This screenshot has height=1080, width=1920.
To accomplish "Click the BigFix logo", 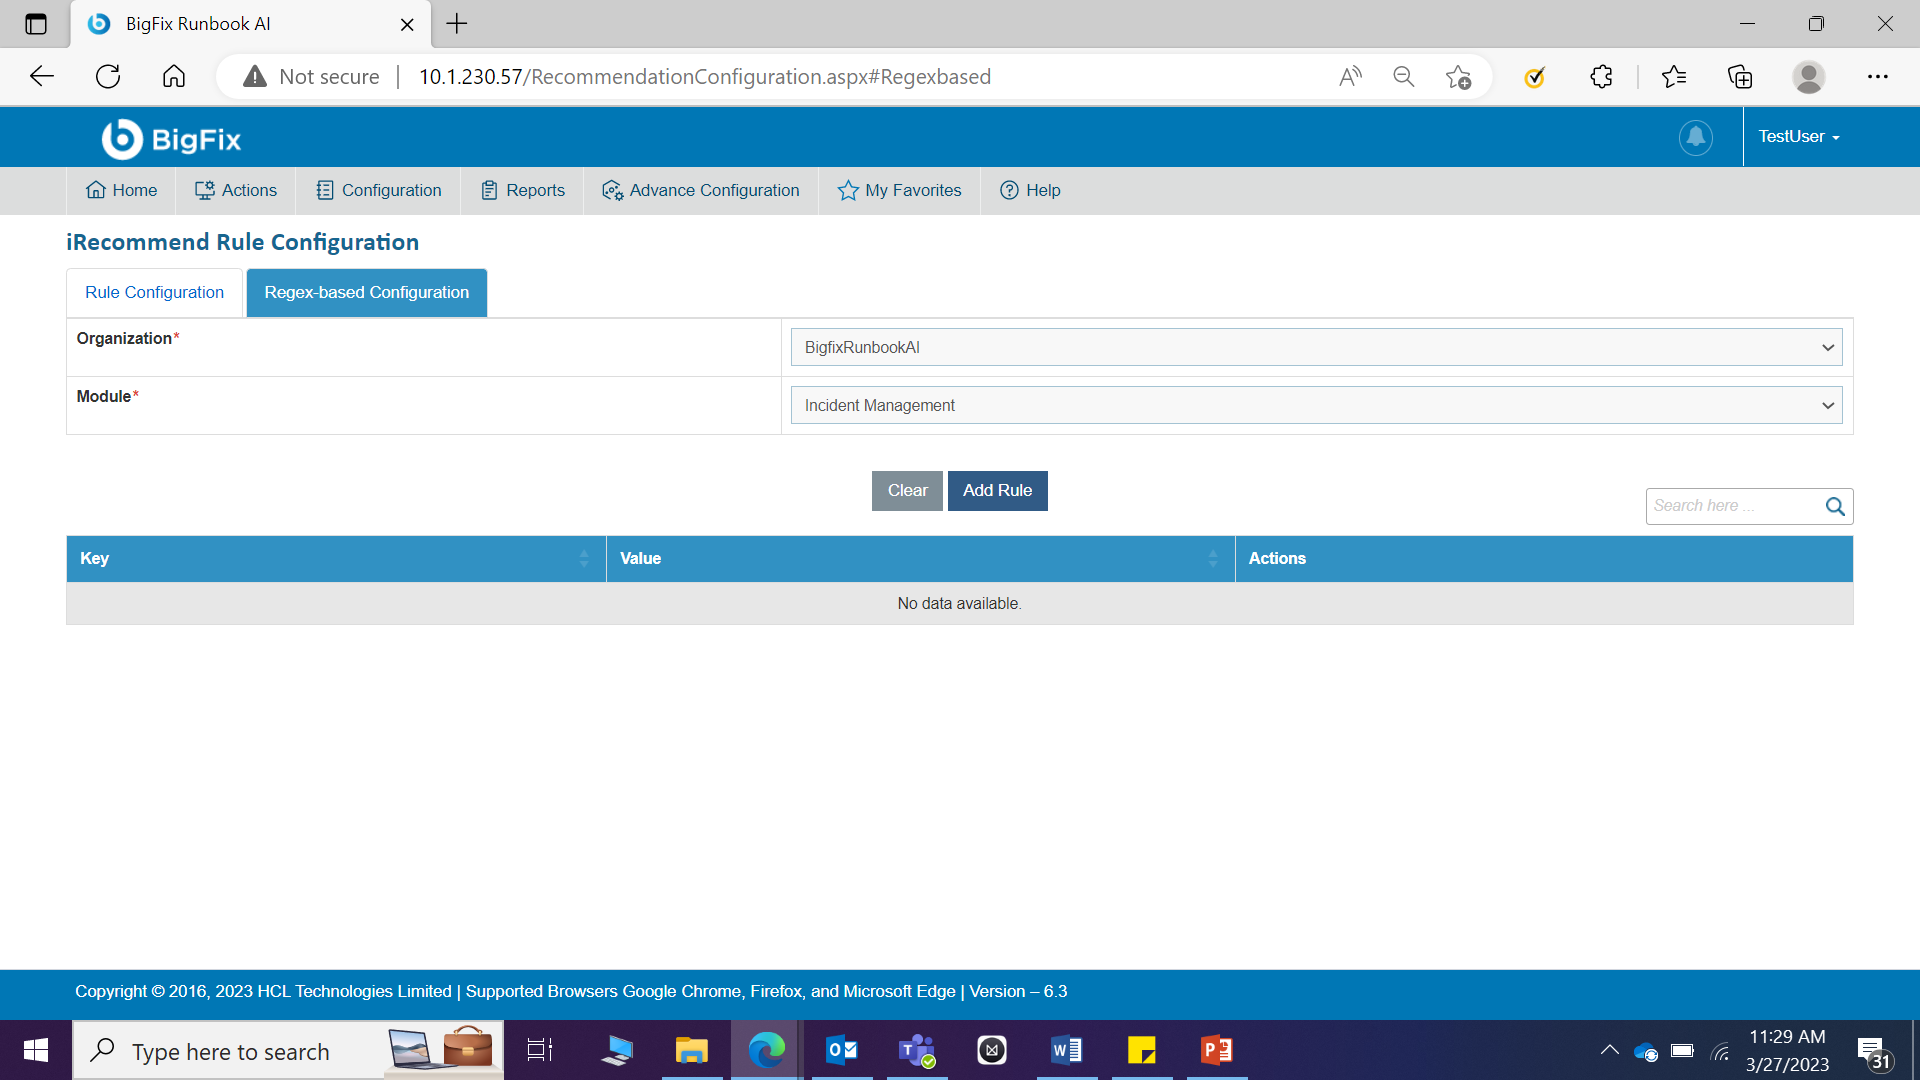I will (172, 139).
